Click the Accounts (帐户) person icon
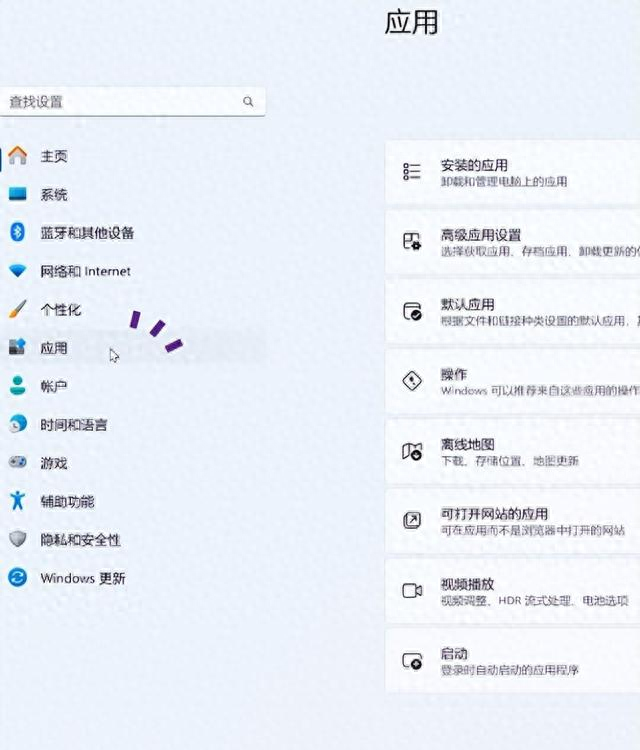 tap(18, 386)
